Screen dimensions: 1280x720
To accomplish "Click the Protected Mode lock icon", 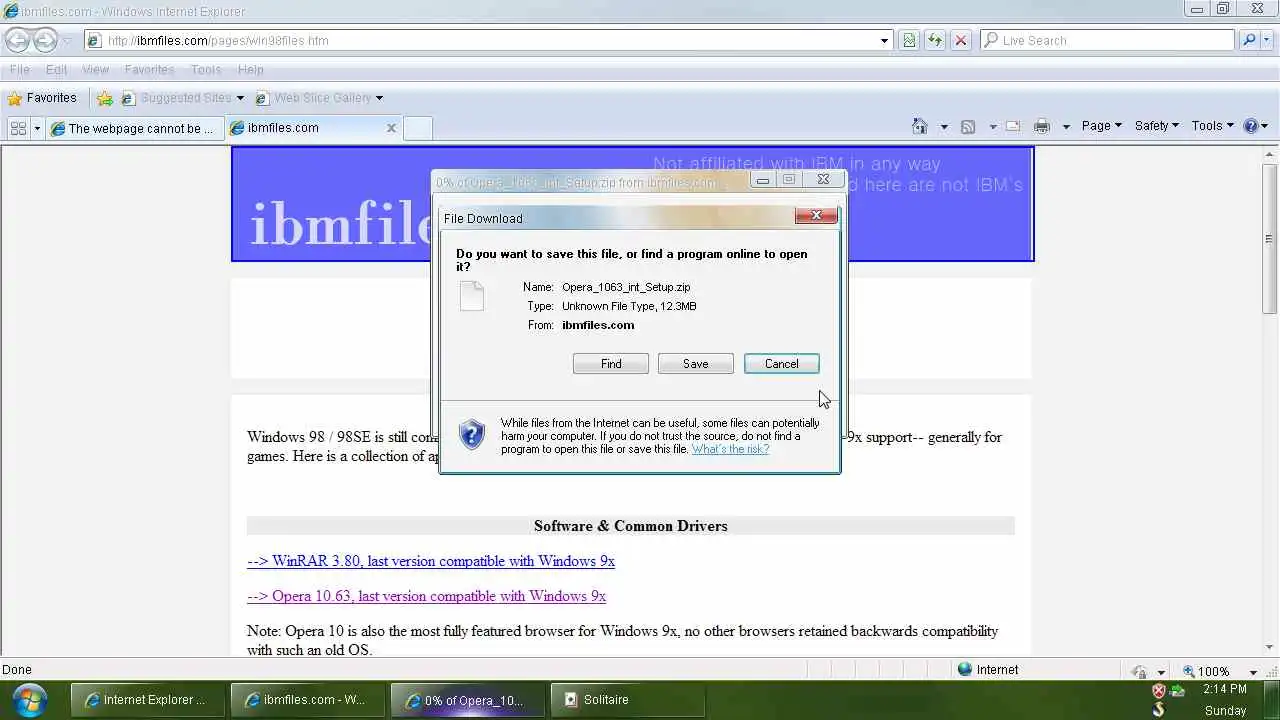I will [x=1138, y=671].
